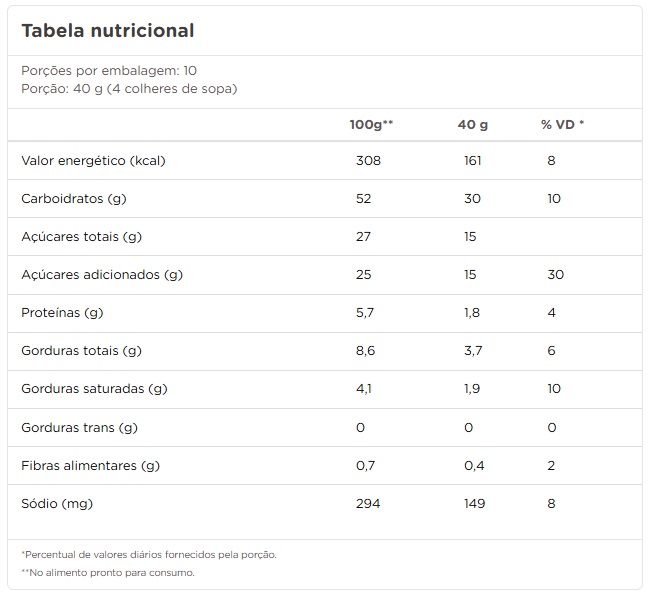The image size is (649, 594).
Task: Click the 100g** column header
Action: coord(371,125)
